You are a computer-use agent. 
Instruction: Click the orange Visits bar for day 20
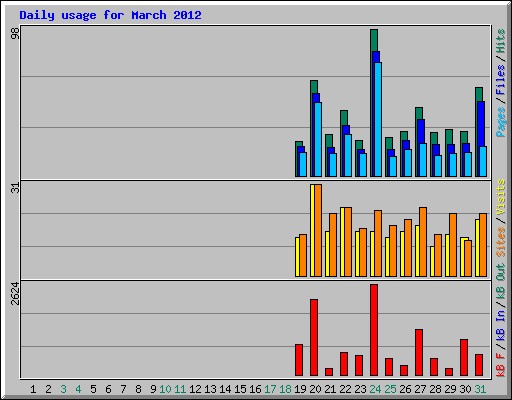pos(318,230)
